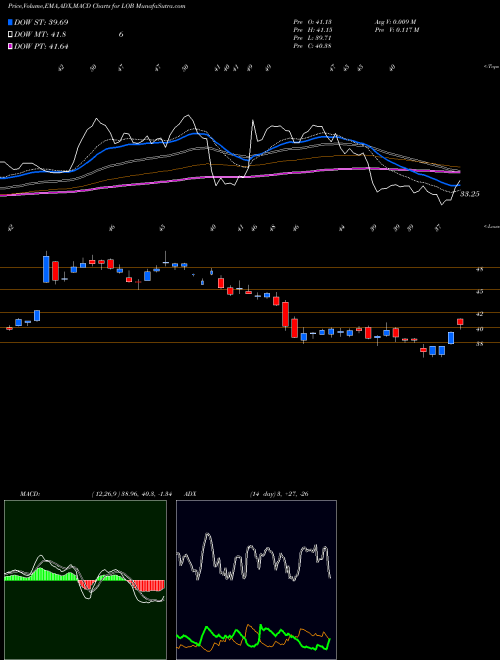Click the blue DOW ST legend swatch

(11, 23)
